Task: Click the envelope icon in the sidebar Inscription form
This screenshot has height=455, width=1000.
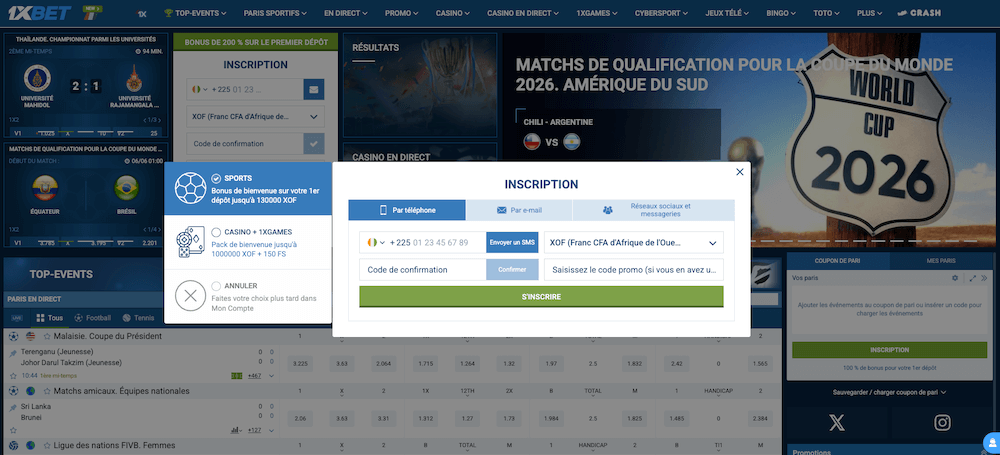Action: coord(314,90)
